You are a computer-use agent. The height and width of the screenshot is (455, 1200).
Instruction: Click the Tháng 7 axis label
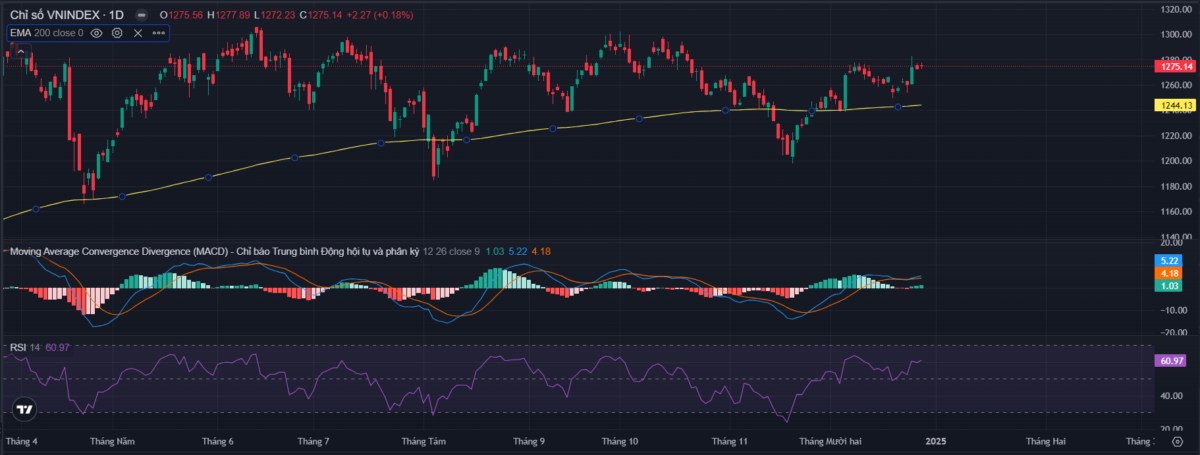coord(313,441)
